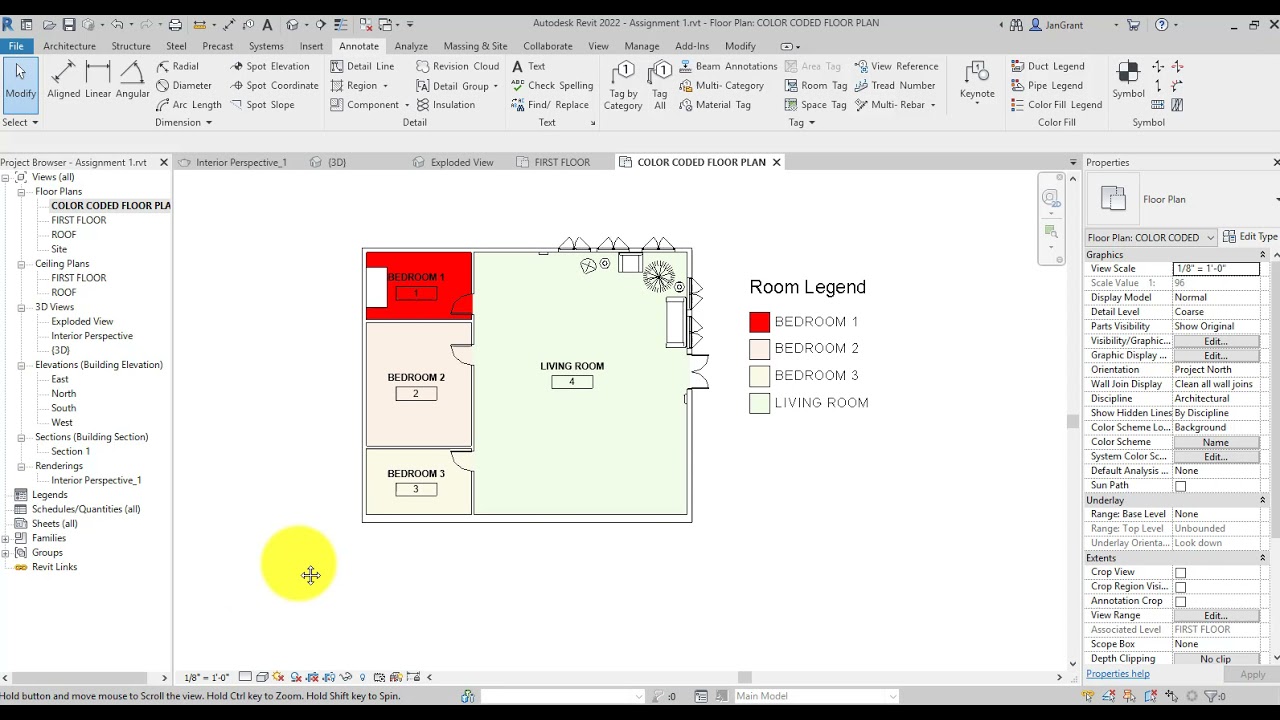Click the Spot Elevation tool
Screen dimensions: 1280x720
click(269, 66)
